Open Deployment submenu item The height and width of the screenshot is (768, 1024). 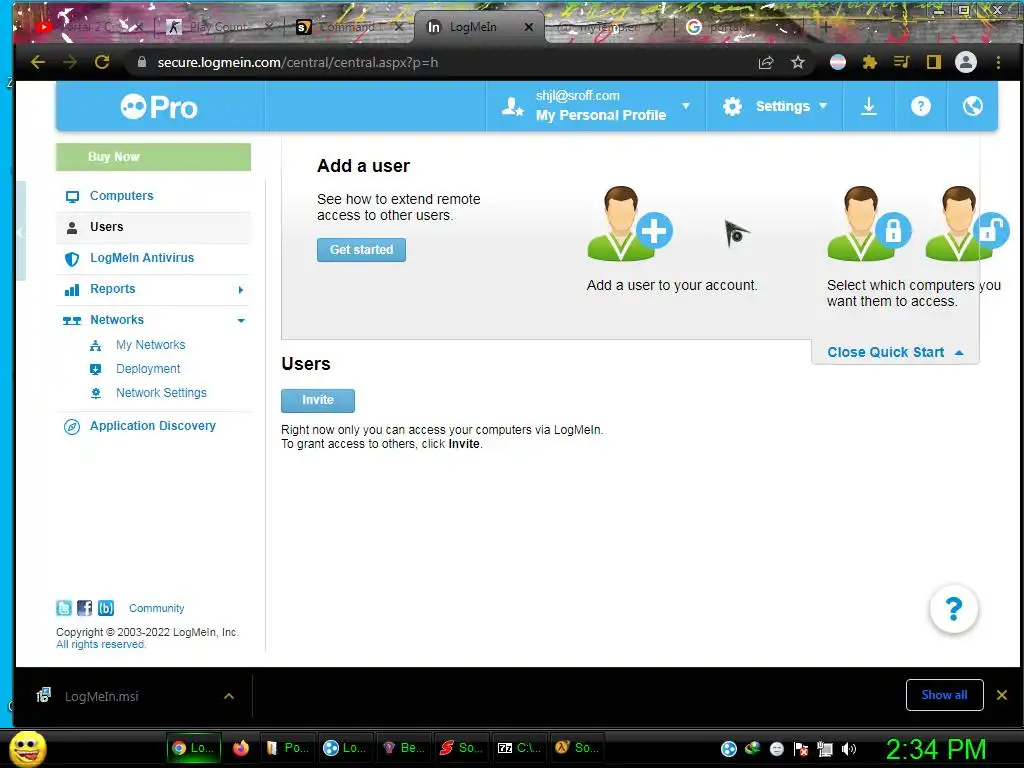tap(148, 369)
